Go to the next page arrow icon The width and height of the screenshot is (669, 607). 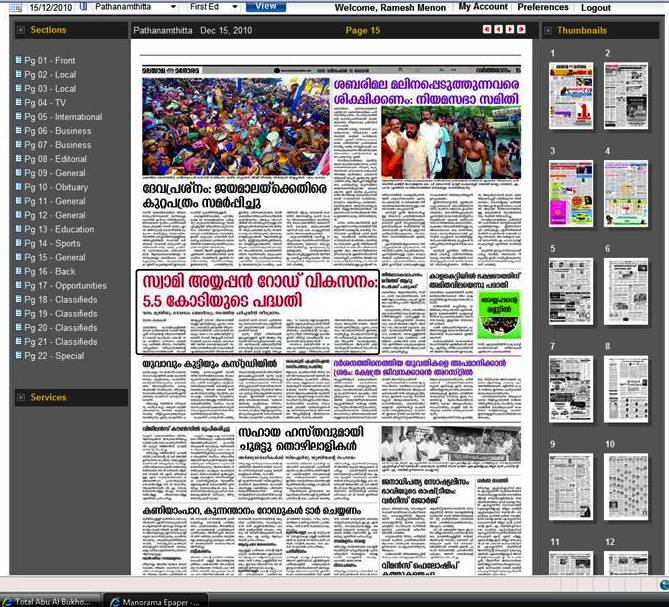pos(509,30)
